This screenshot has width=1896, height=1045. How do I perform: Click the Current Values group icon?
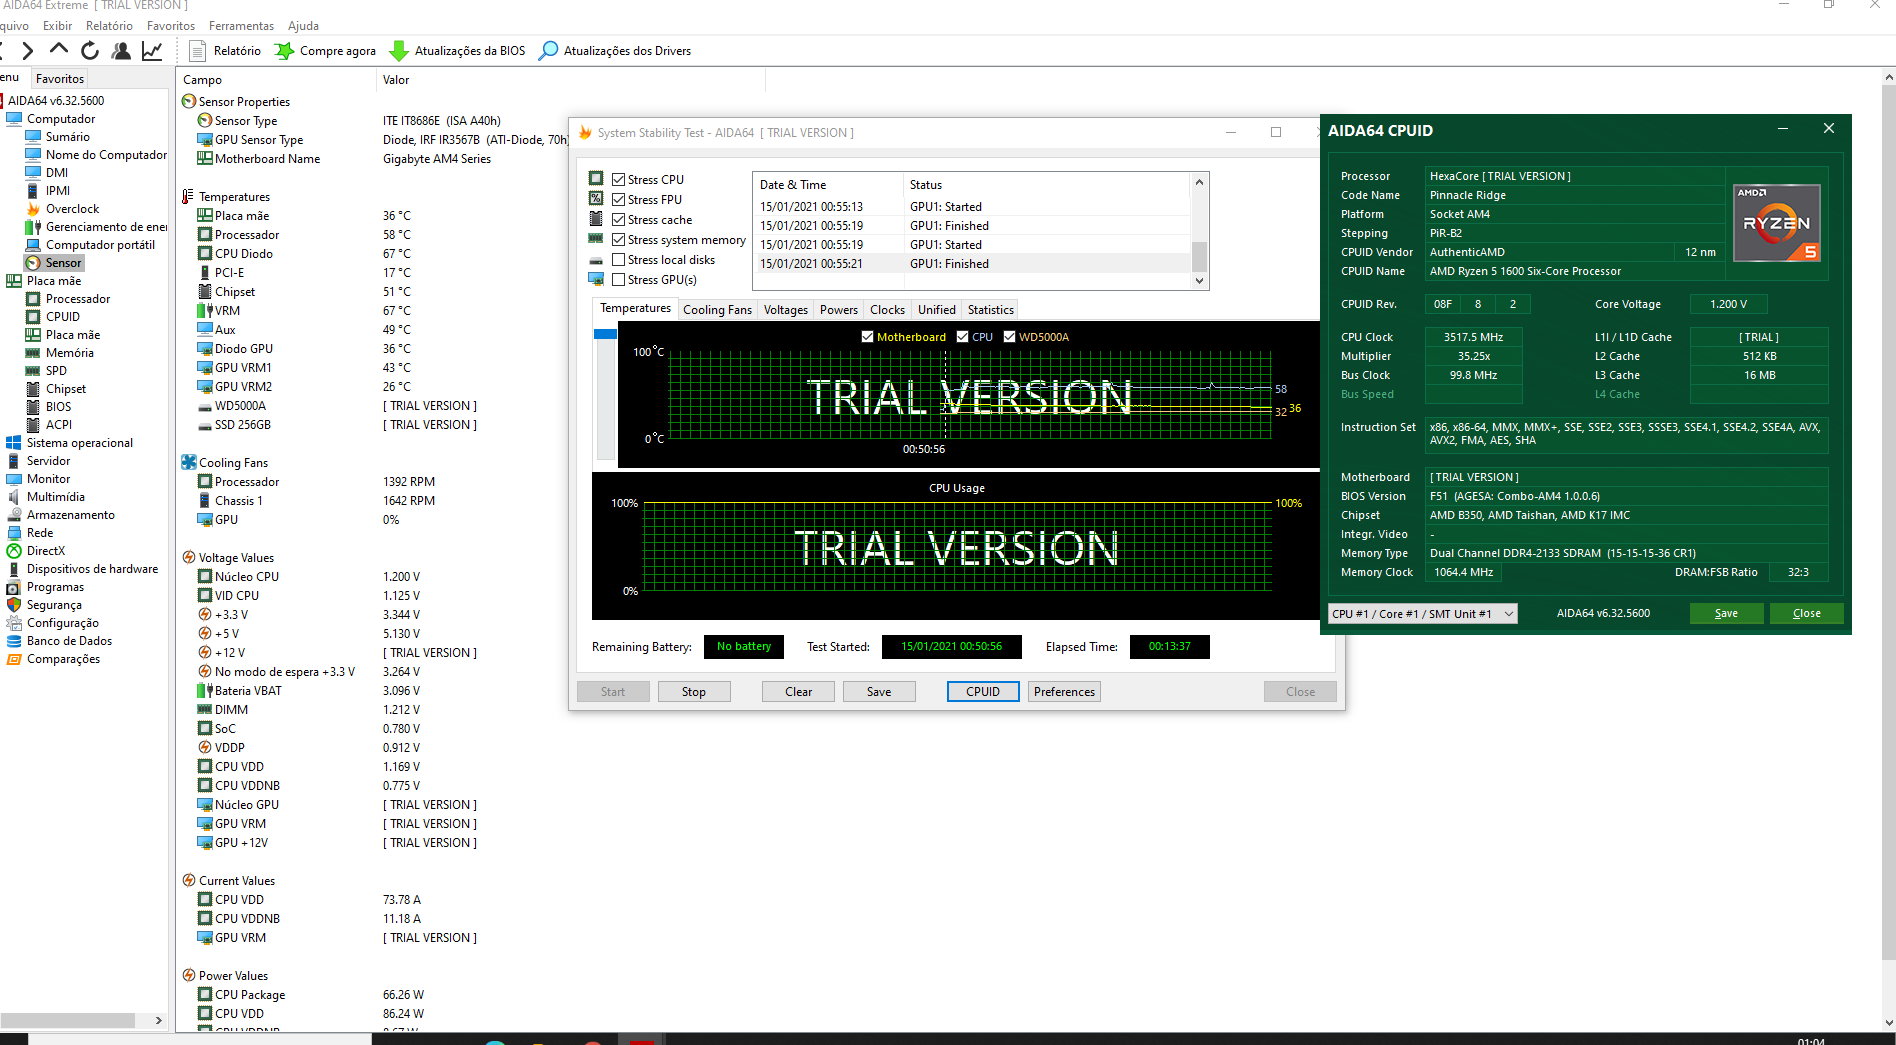pos(189,880)
